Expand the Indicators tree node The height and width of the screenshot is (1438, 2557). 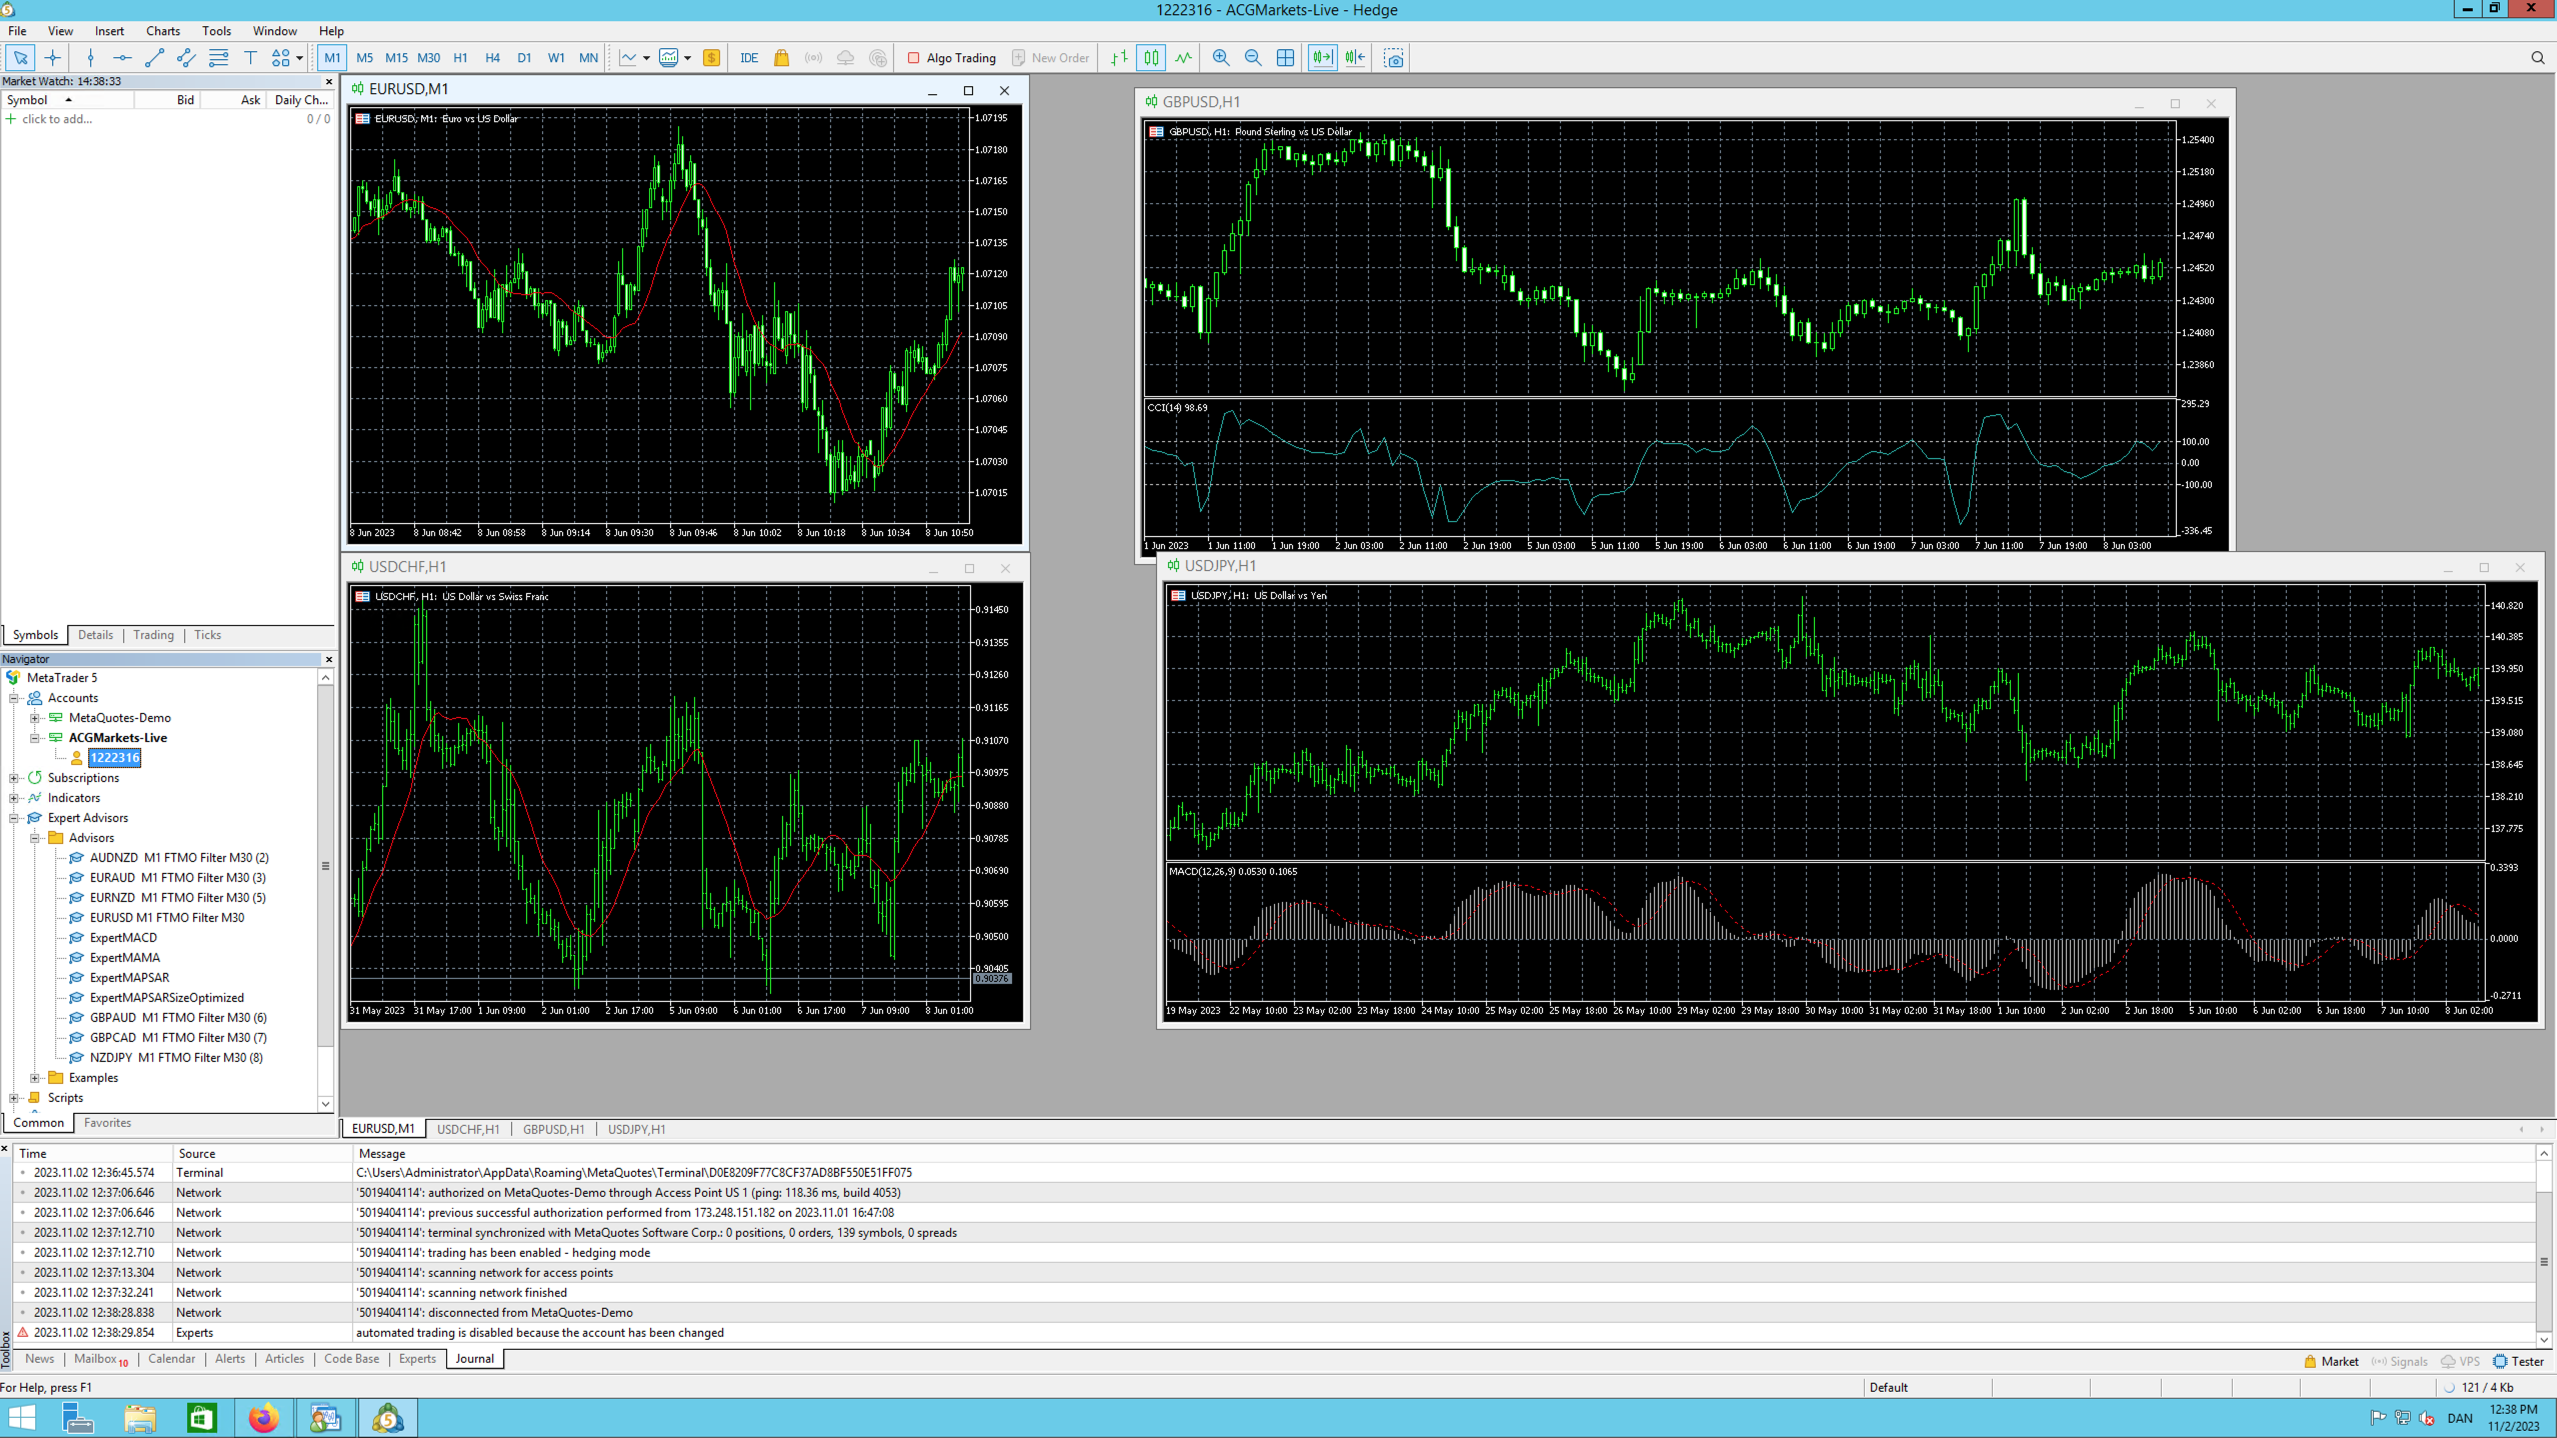point(14,798)
